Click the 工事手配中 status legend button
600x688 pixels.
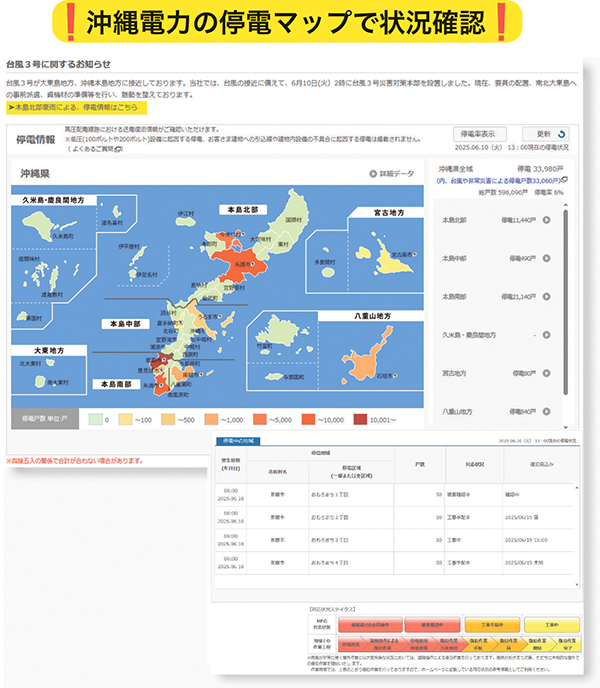(492, 624)
